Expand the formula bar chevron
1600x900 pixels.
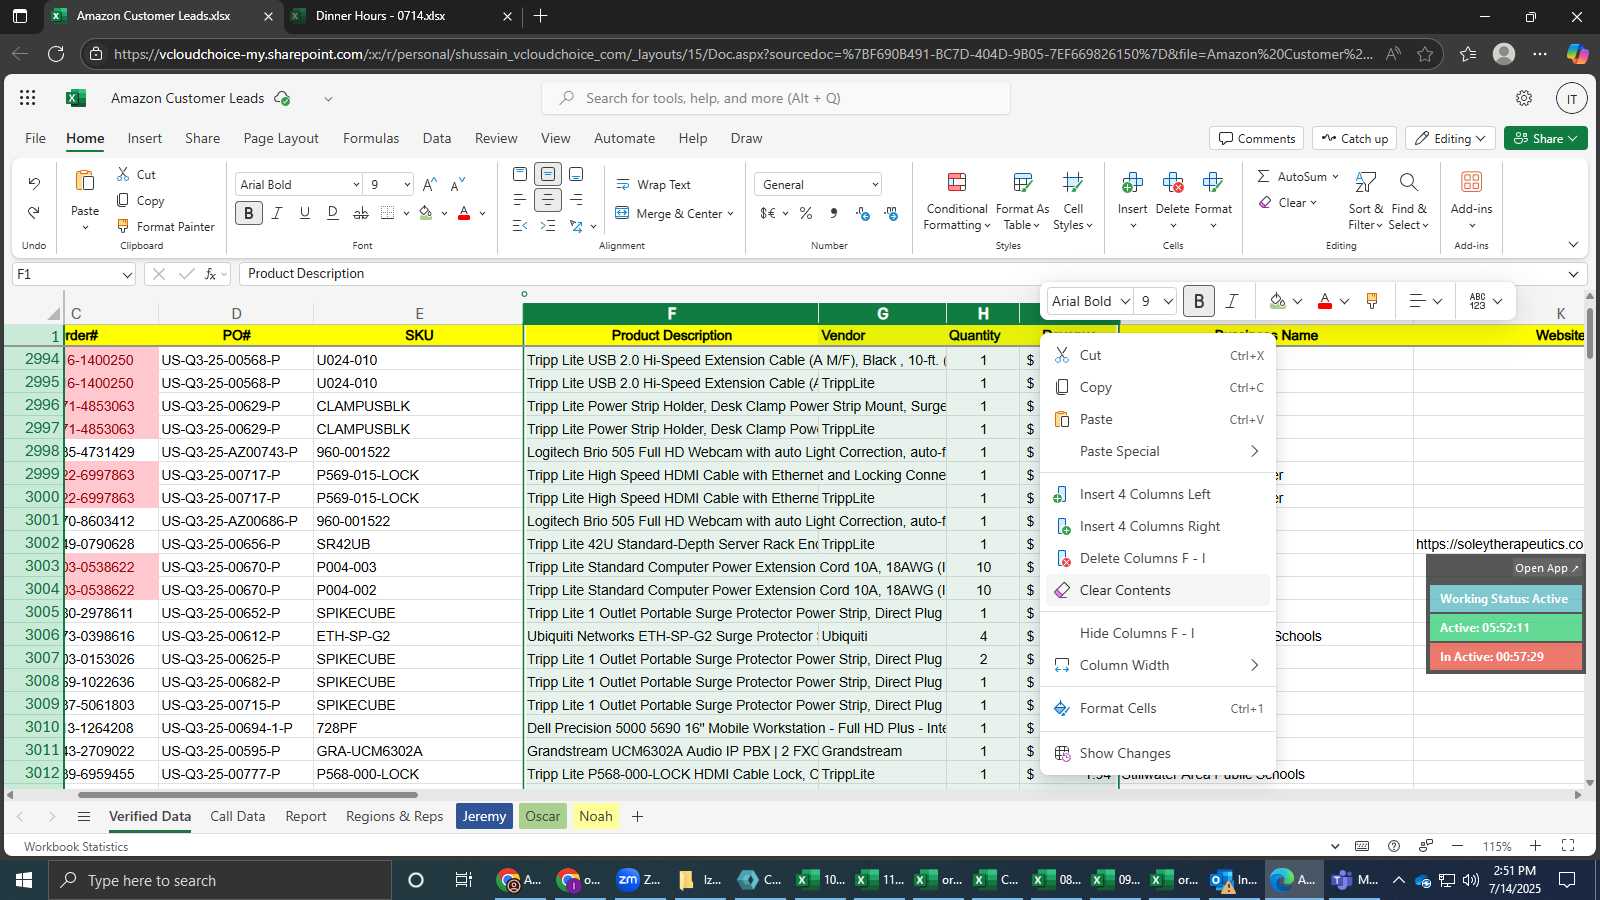1573,274
